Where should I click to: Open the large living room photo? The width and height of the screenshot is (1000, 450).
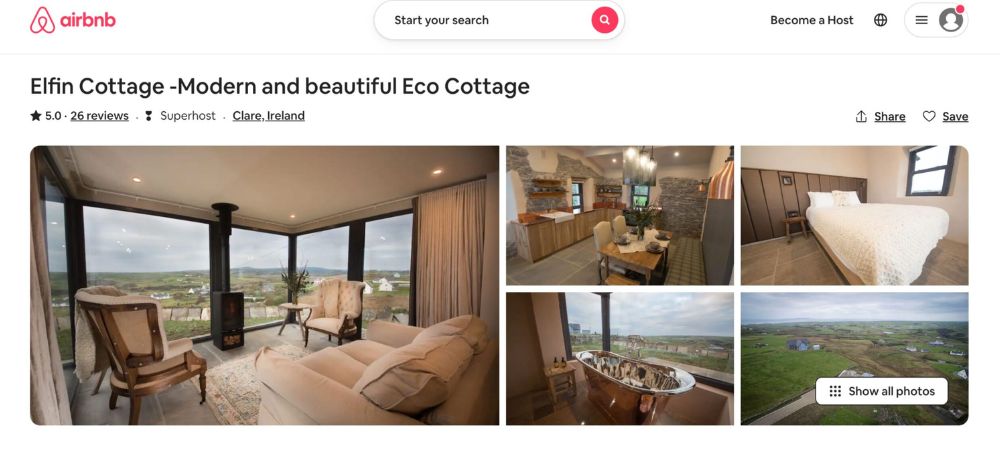coord(265,286)
